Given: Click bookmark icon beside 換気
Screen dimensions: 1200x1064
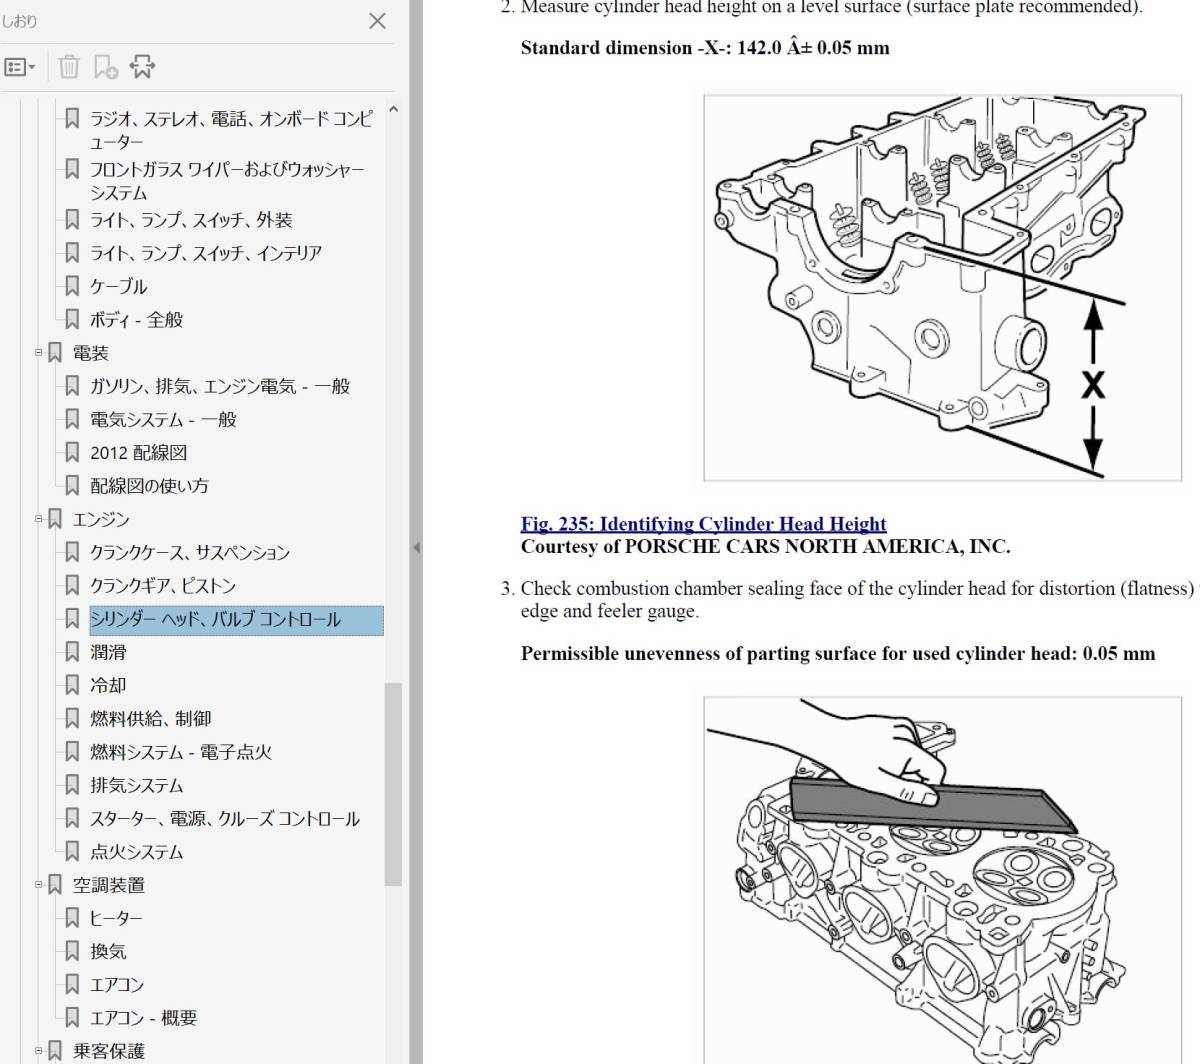Looking at the screenshot, I should pyautogui.click(x=72, y=951).
